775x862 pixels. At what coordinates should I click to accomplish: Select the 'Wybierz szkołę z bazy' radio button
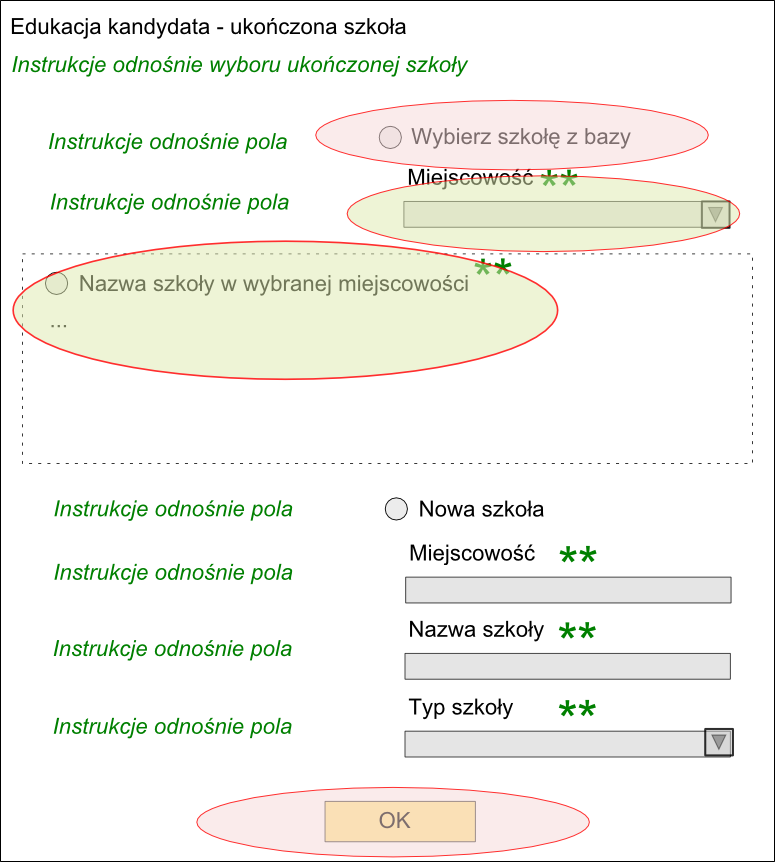click(390, 137)
